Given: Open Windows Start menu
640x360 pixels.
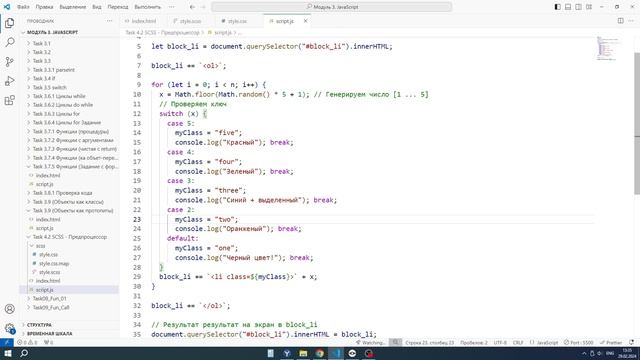Looking at the screenshot, I should (7, 353).
